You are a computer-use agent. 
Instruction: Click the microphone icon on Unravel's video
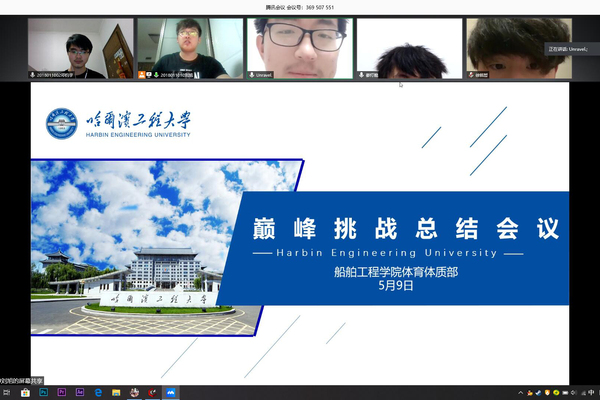252,74
